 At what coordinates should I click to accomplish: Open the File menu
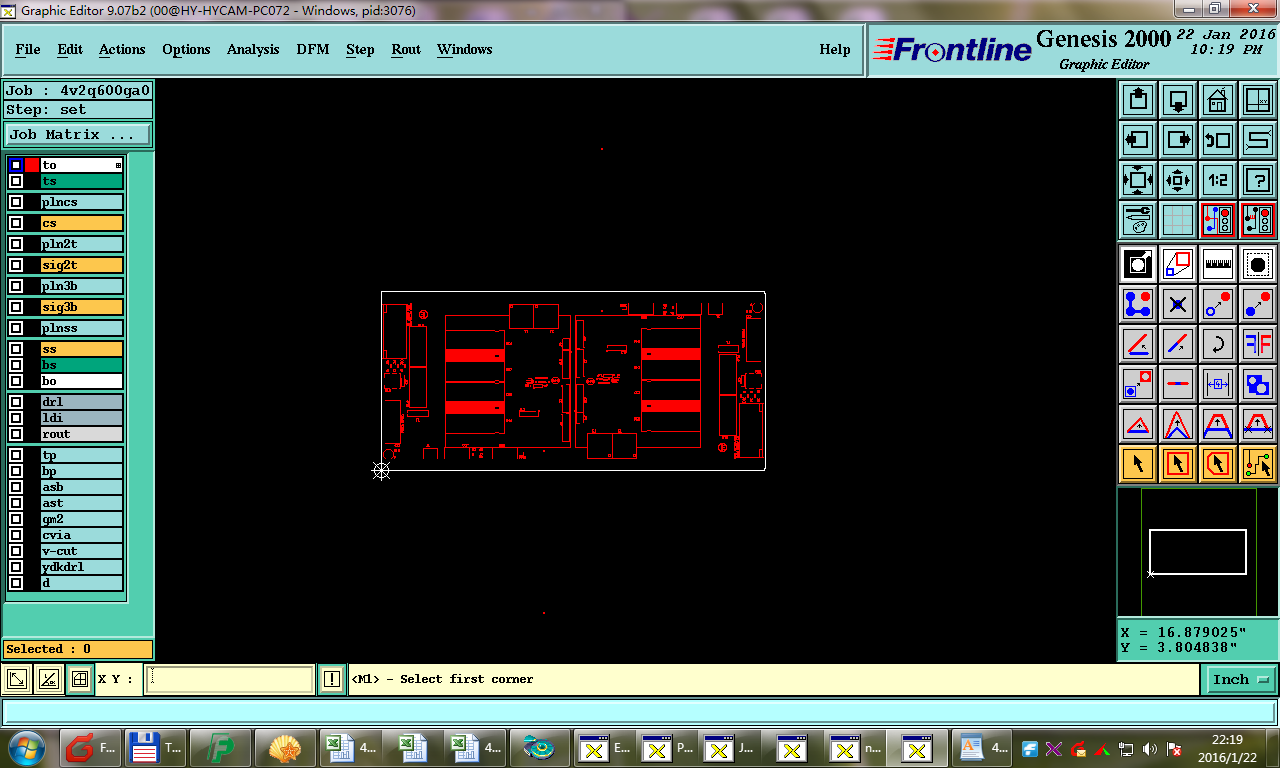(28, 49)
